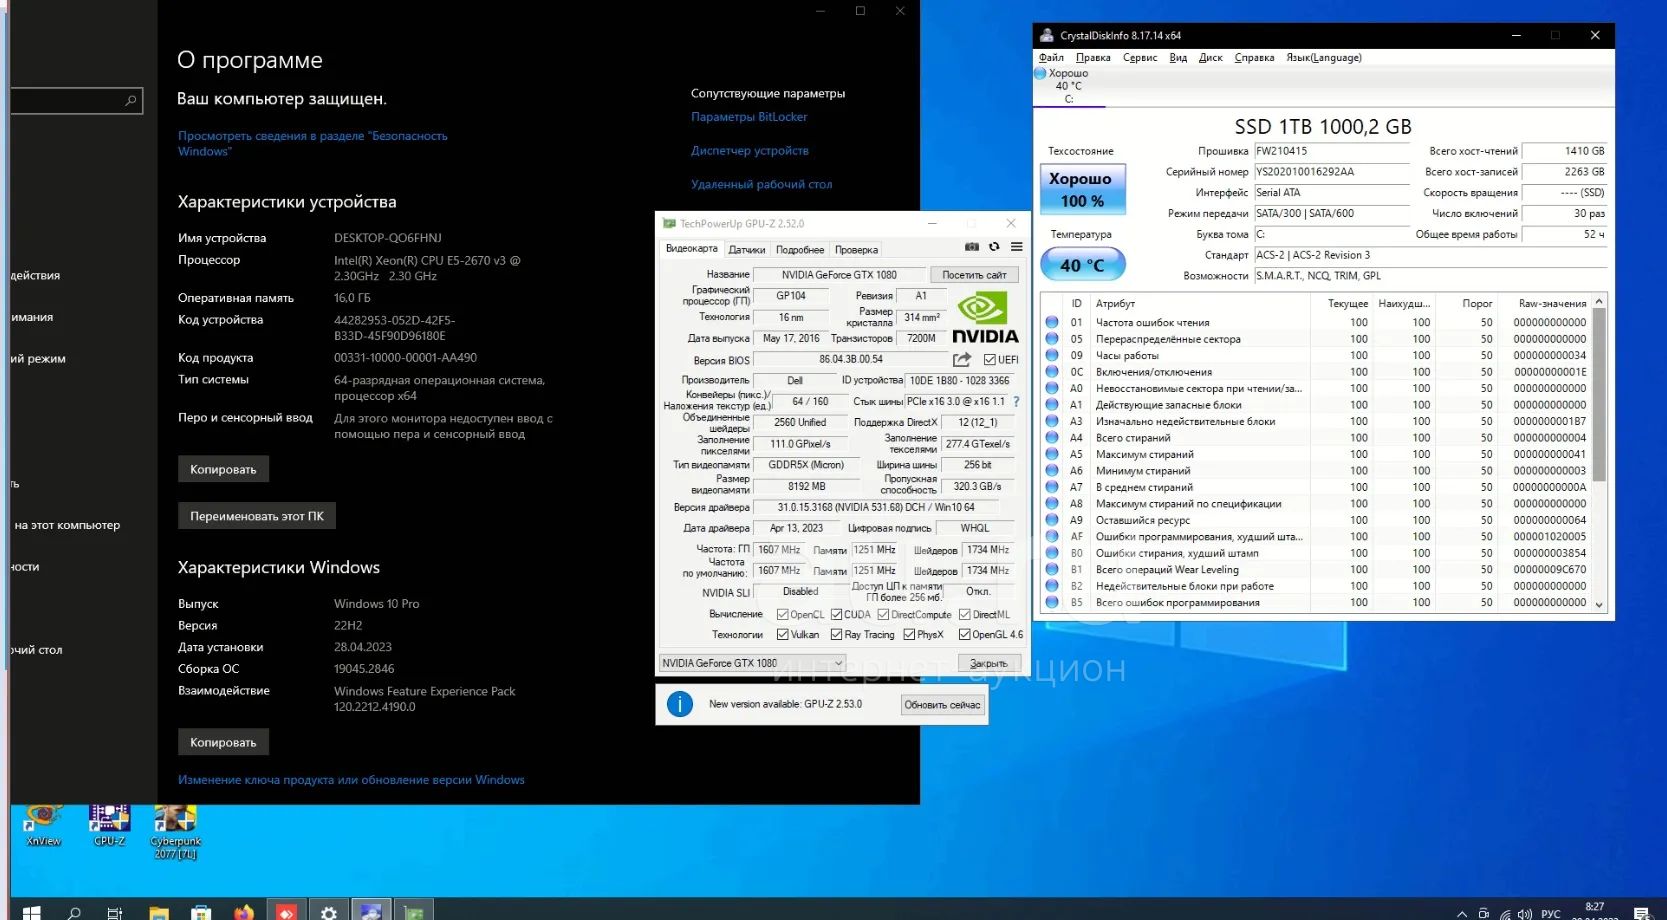
Task: Switch to Подробнее tab in GPU-Z
Action: (x=800, y=250)
